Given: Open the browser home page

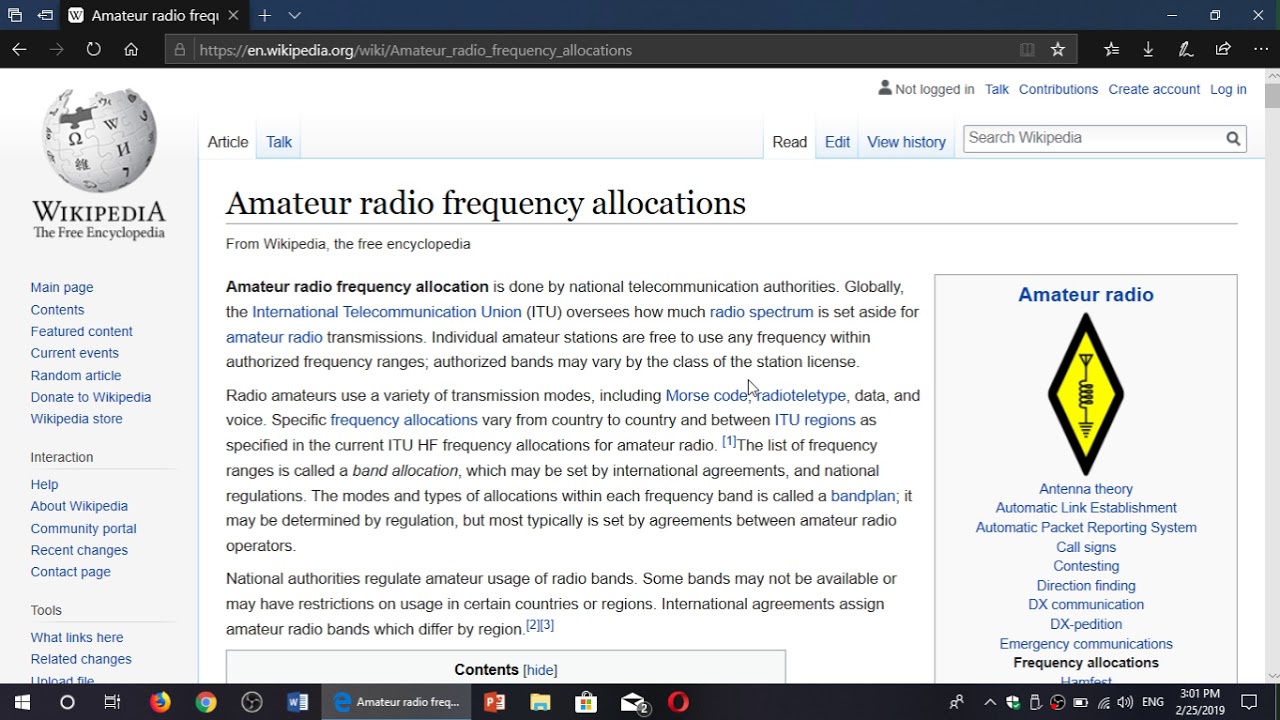Looking at the screenshot, I should click(131, 49).
